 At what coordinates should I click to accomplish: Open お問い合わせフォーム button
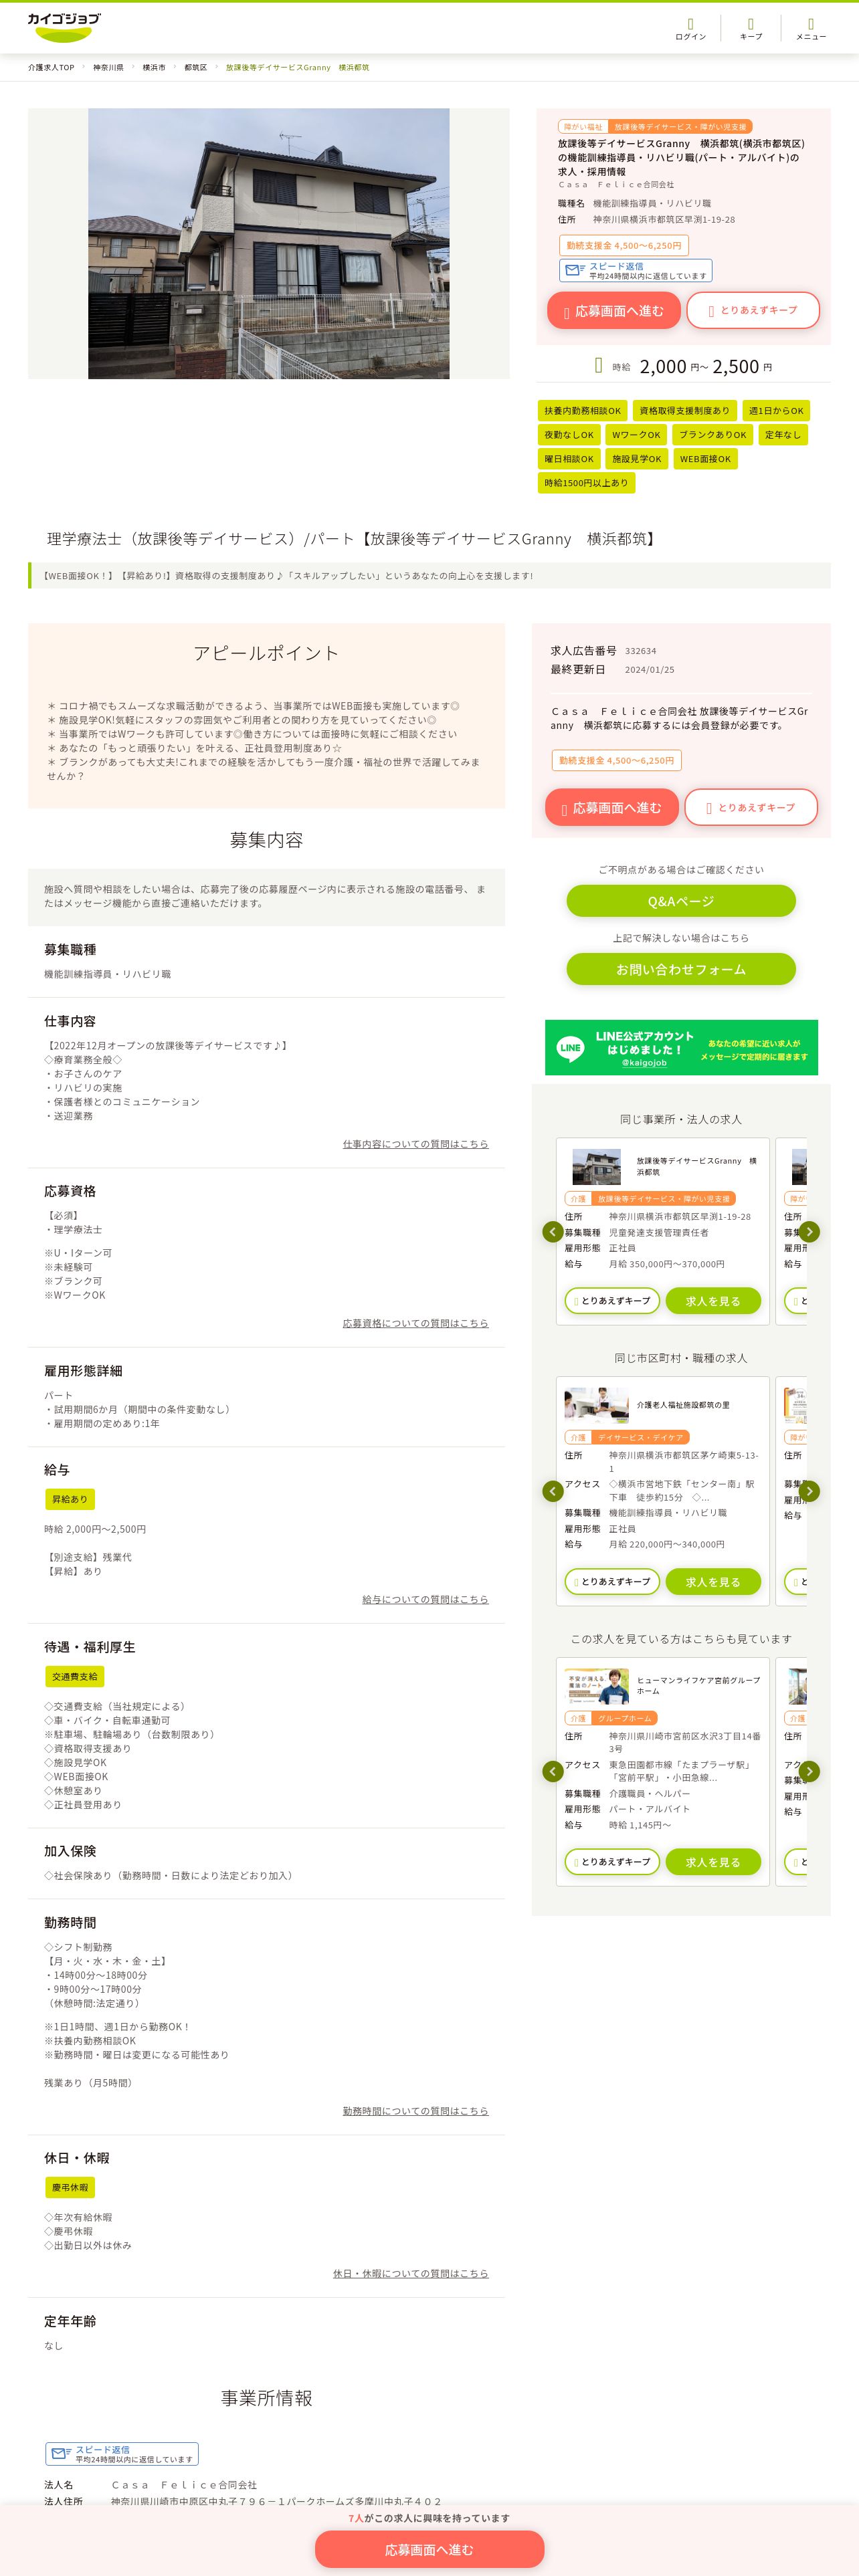coord(681,969)
